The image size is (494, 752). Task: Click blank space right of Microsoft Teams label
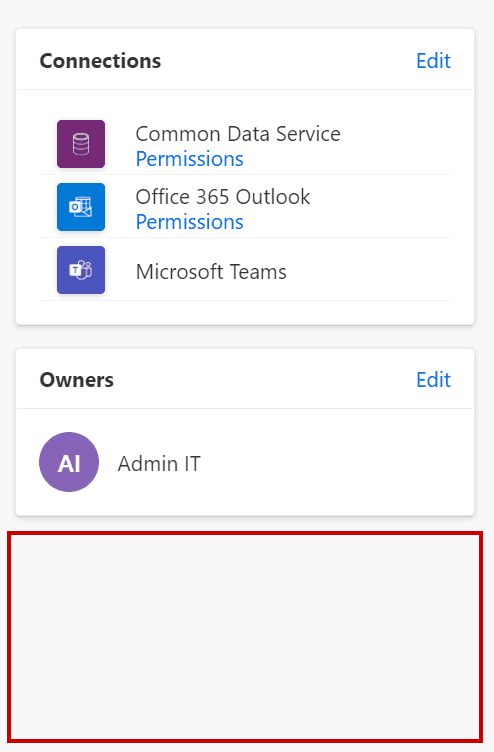click(x=369, y=271)
